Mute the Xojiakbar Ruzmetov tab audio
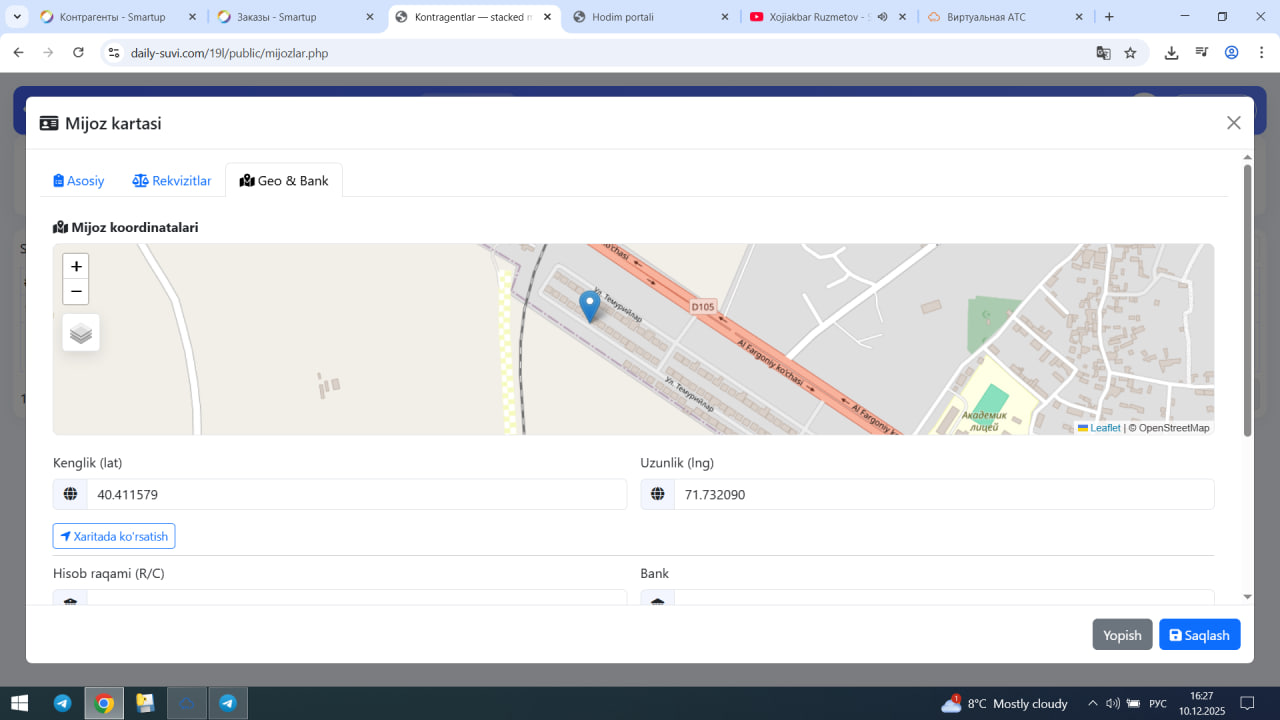 coord(882,17)
